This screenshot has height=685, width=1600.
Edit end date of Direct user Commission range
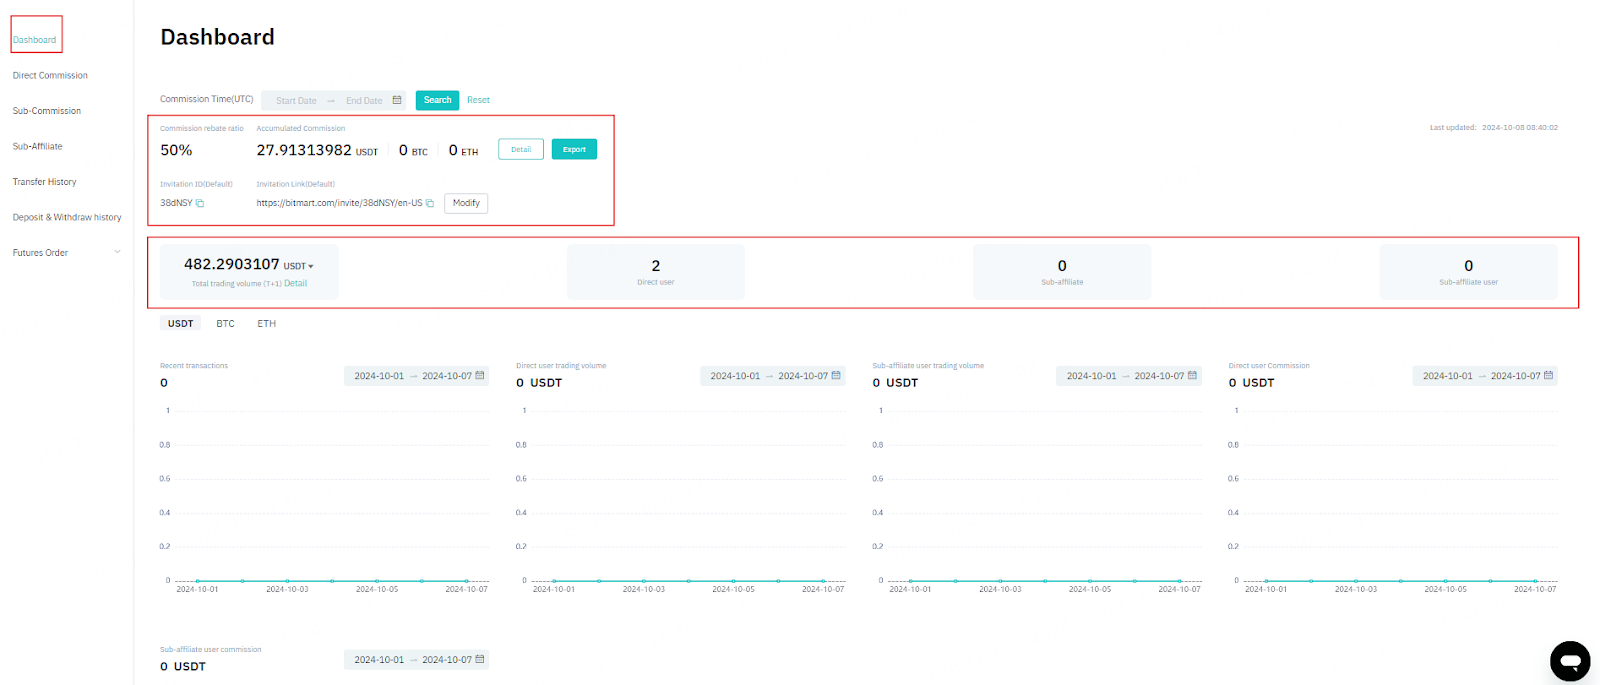coord(1515,376)
